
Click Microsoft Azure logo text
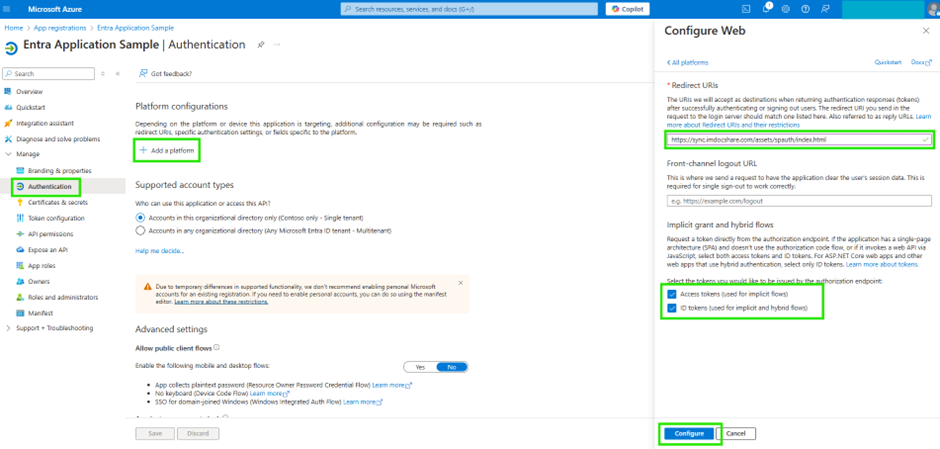pyautogui.click(x=55, y=9)
